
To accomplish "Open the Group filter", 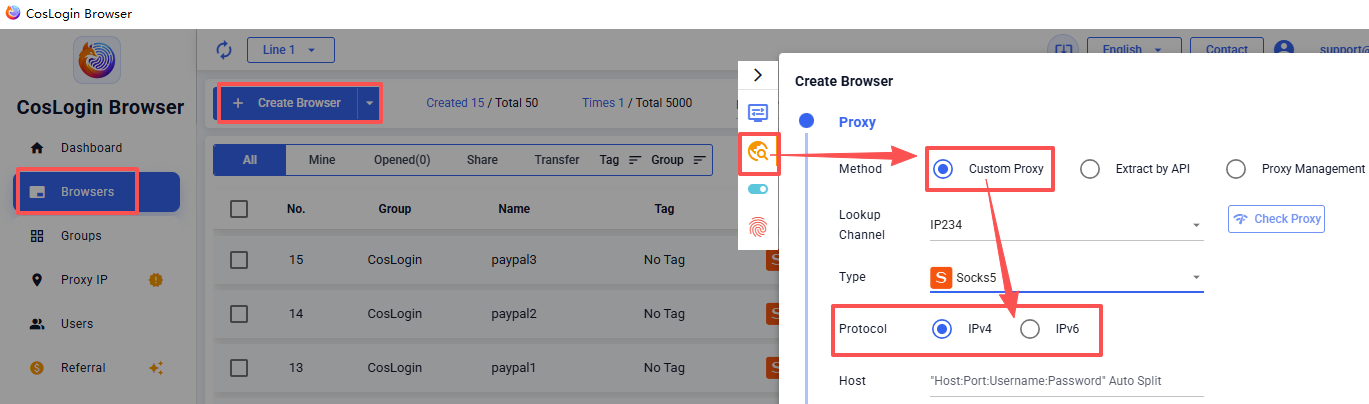I will [x=679, y=160].
